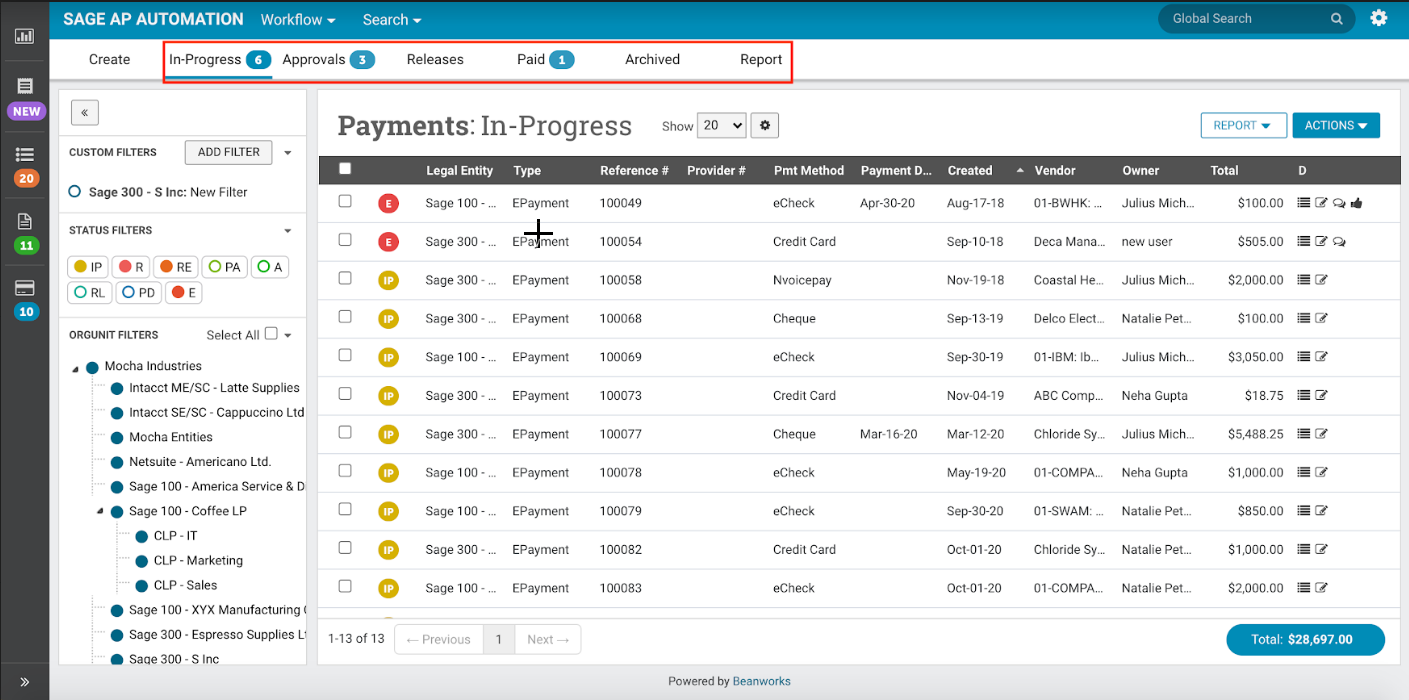The image size is (1409, 700).
Task: Click the Global Search magnifier icon
Action: [1337, 19]
